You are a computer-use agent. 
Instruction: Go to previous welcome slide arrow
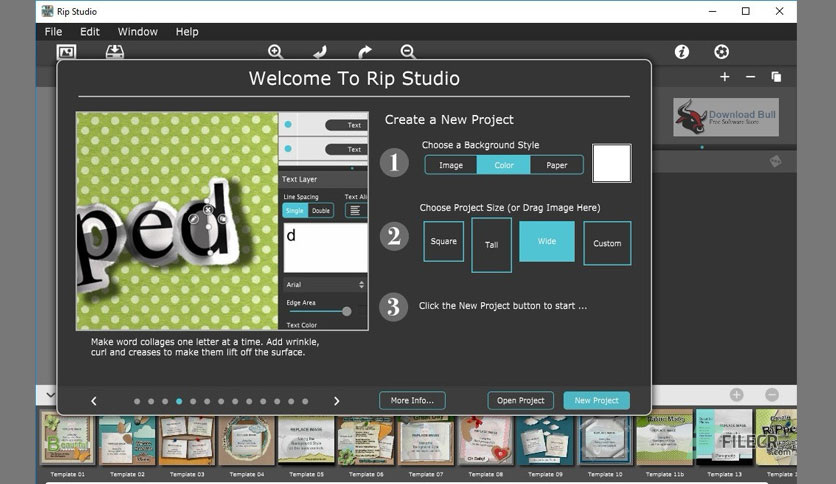[94, 401]
